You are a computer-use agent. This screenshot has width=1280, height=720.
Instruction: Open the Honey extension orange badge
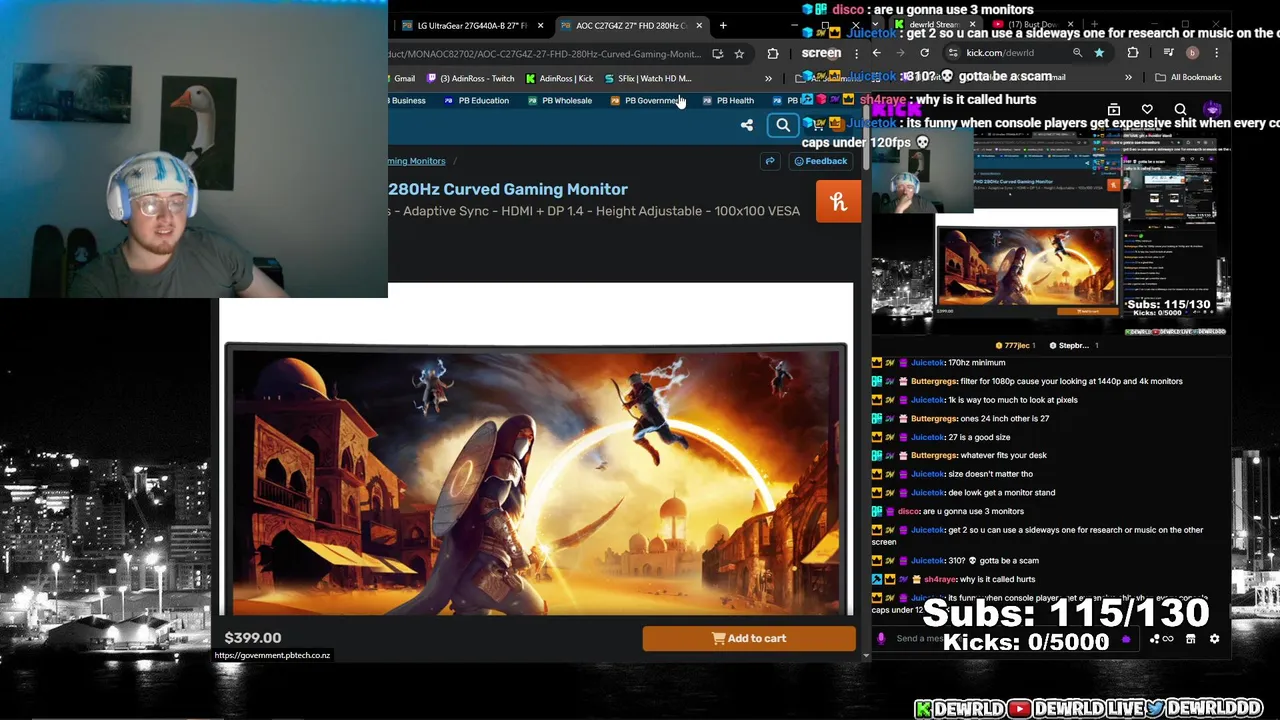coord(838,202)
